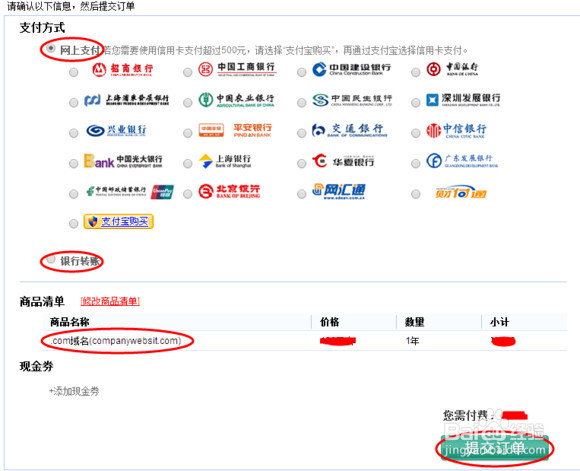
Task: Open the 修改商品清单 link
Action: [x=110, y=301]
